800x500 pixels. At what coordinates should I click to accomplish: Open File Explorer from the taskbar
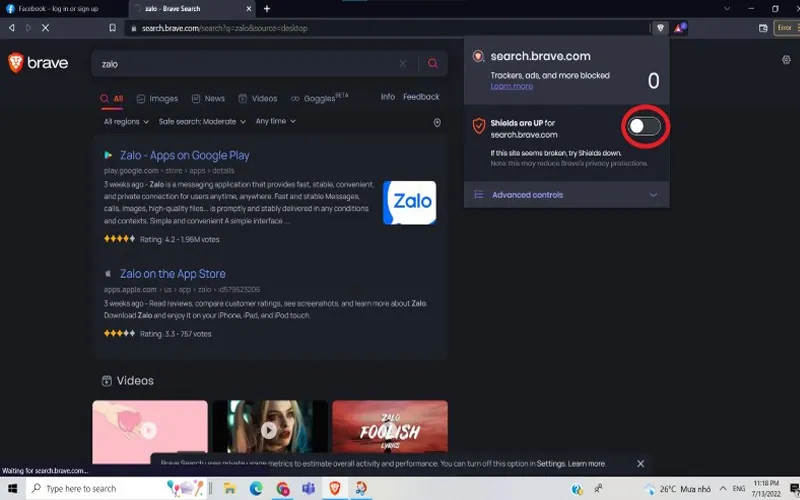click(230, 488)
